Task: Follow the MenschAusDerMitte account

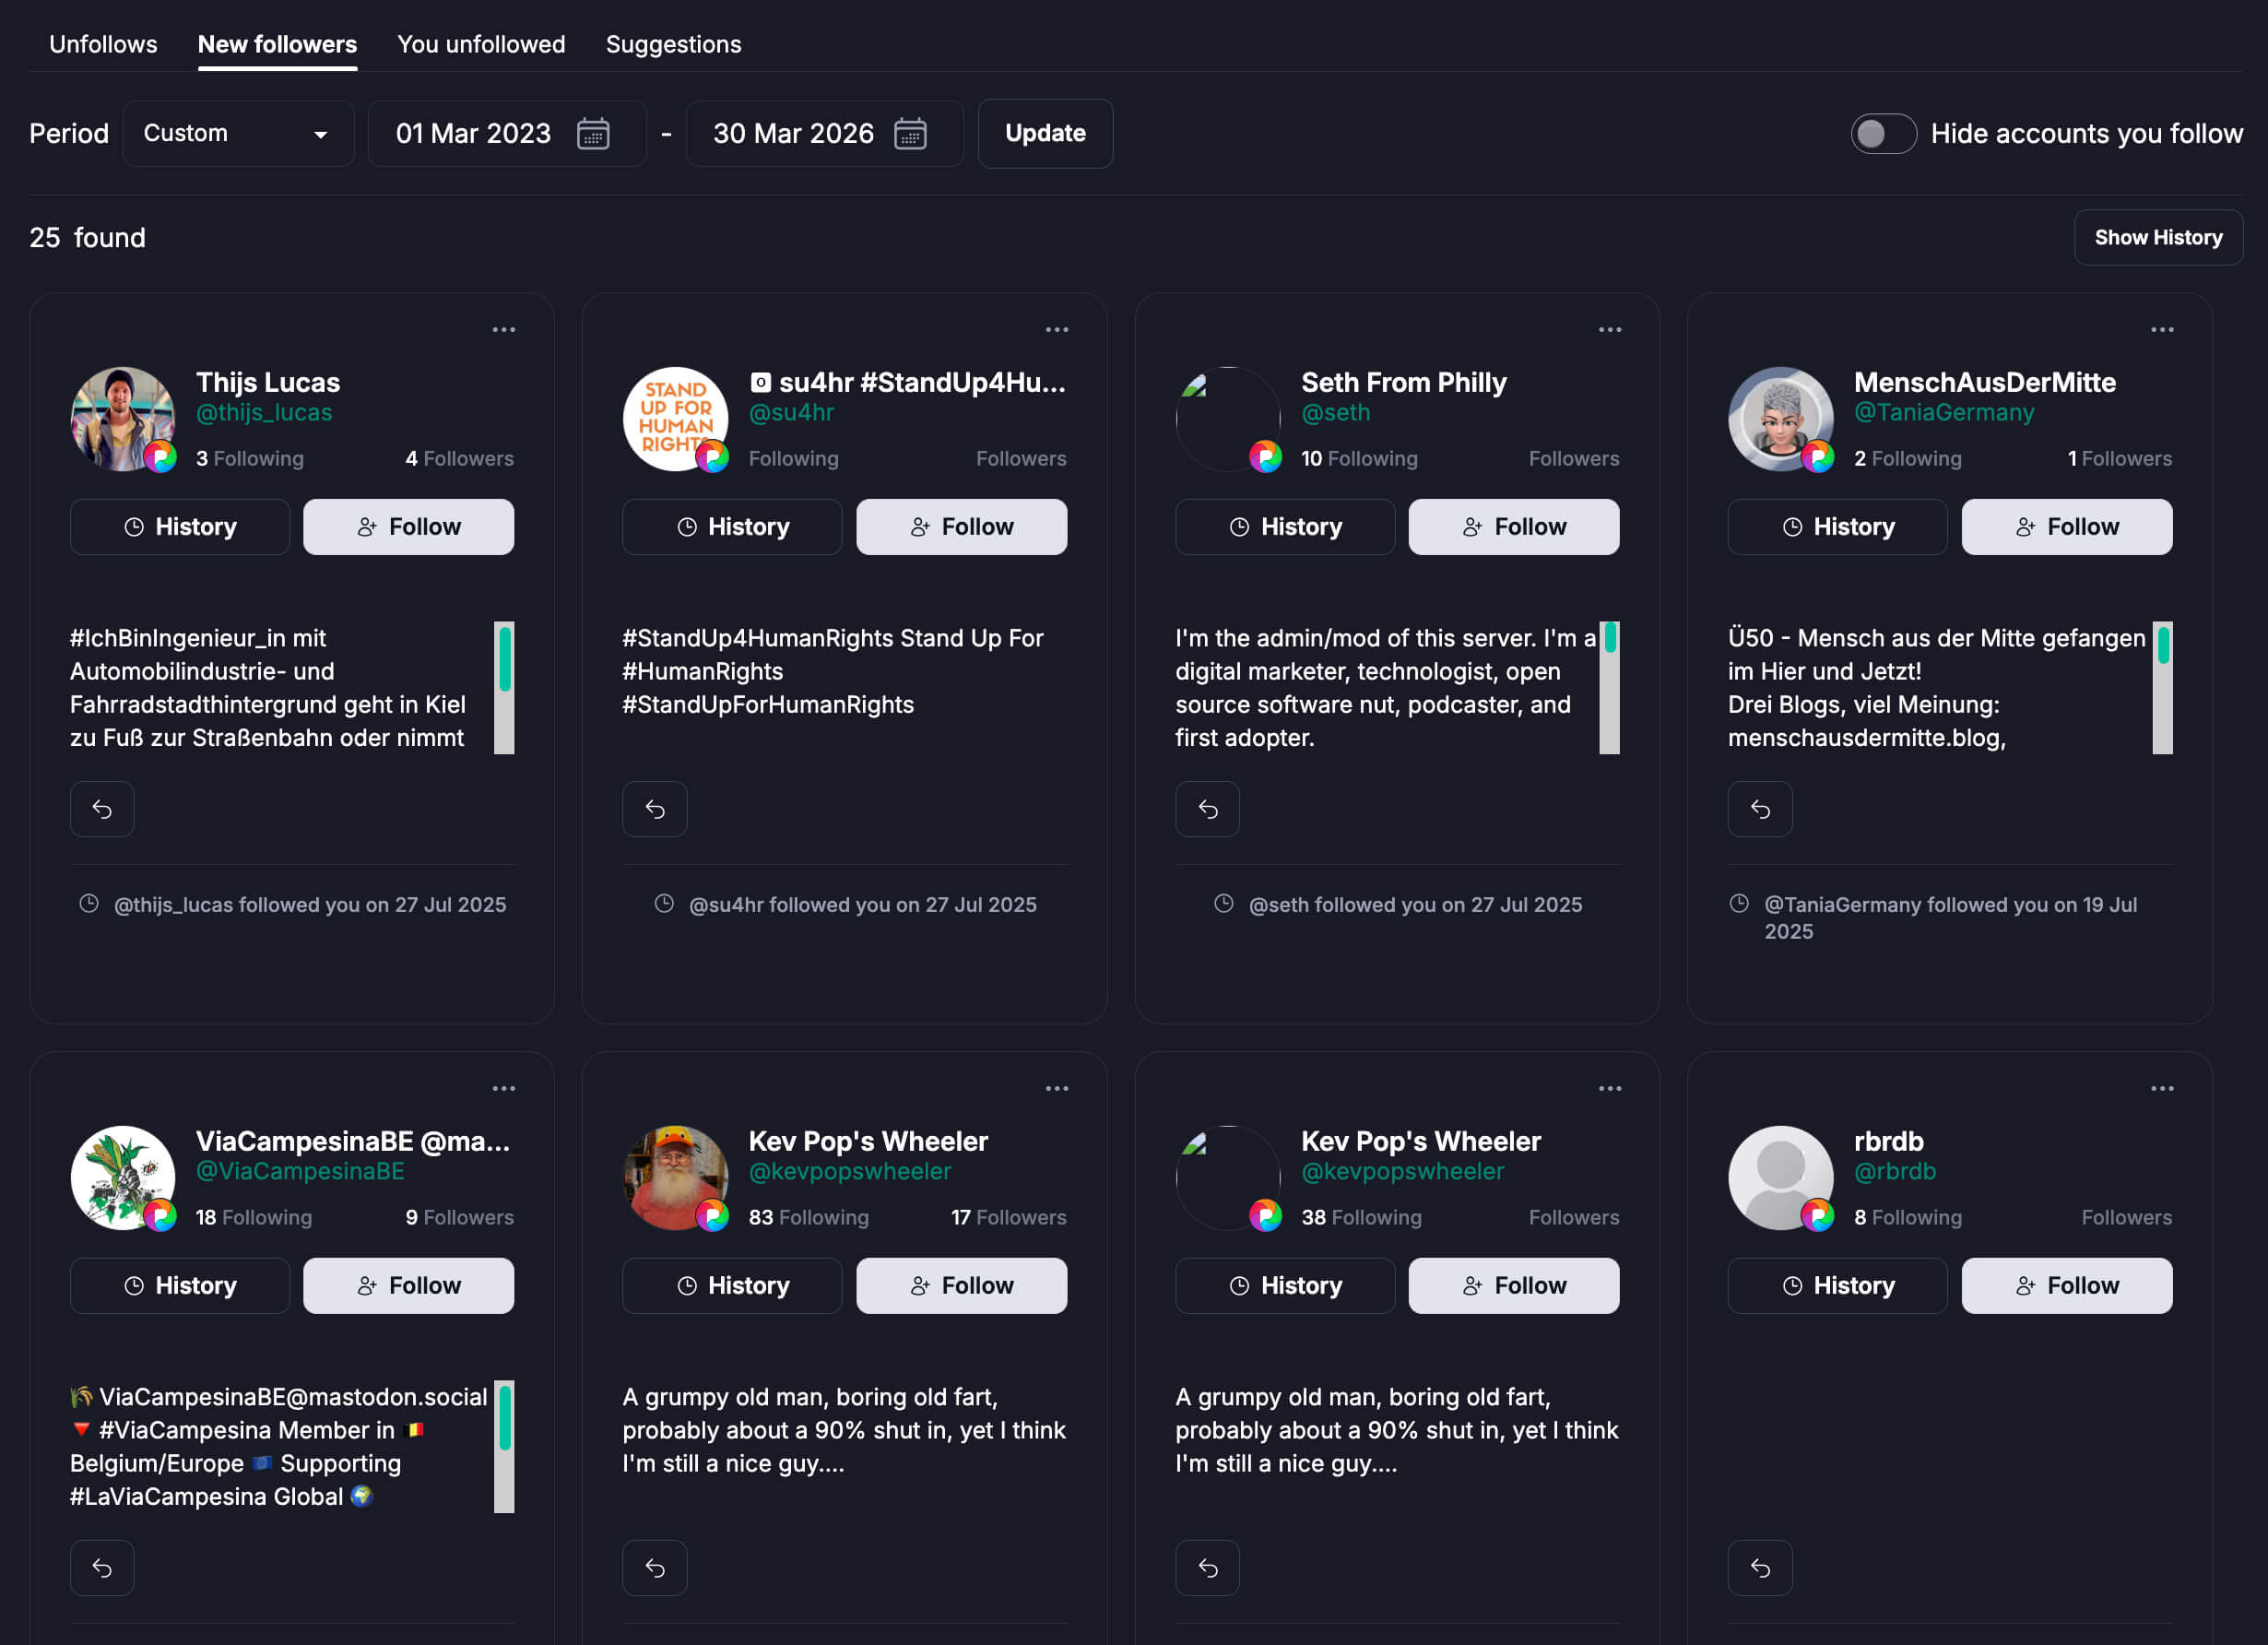Action: (x=2066, y=527)
